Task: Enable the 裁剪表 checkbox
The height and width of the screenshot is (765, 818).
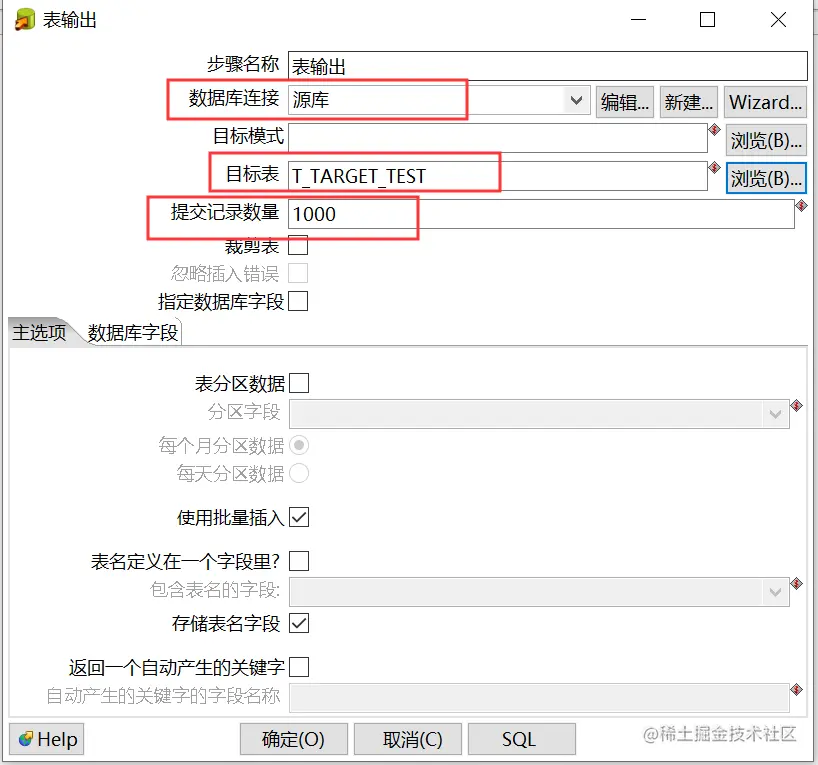Action: [x=298, y=245]
